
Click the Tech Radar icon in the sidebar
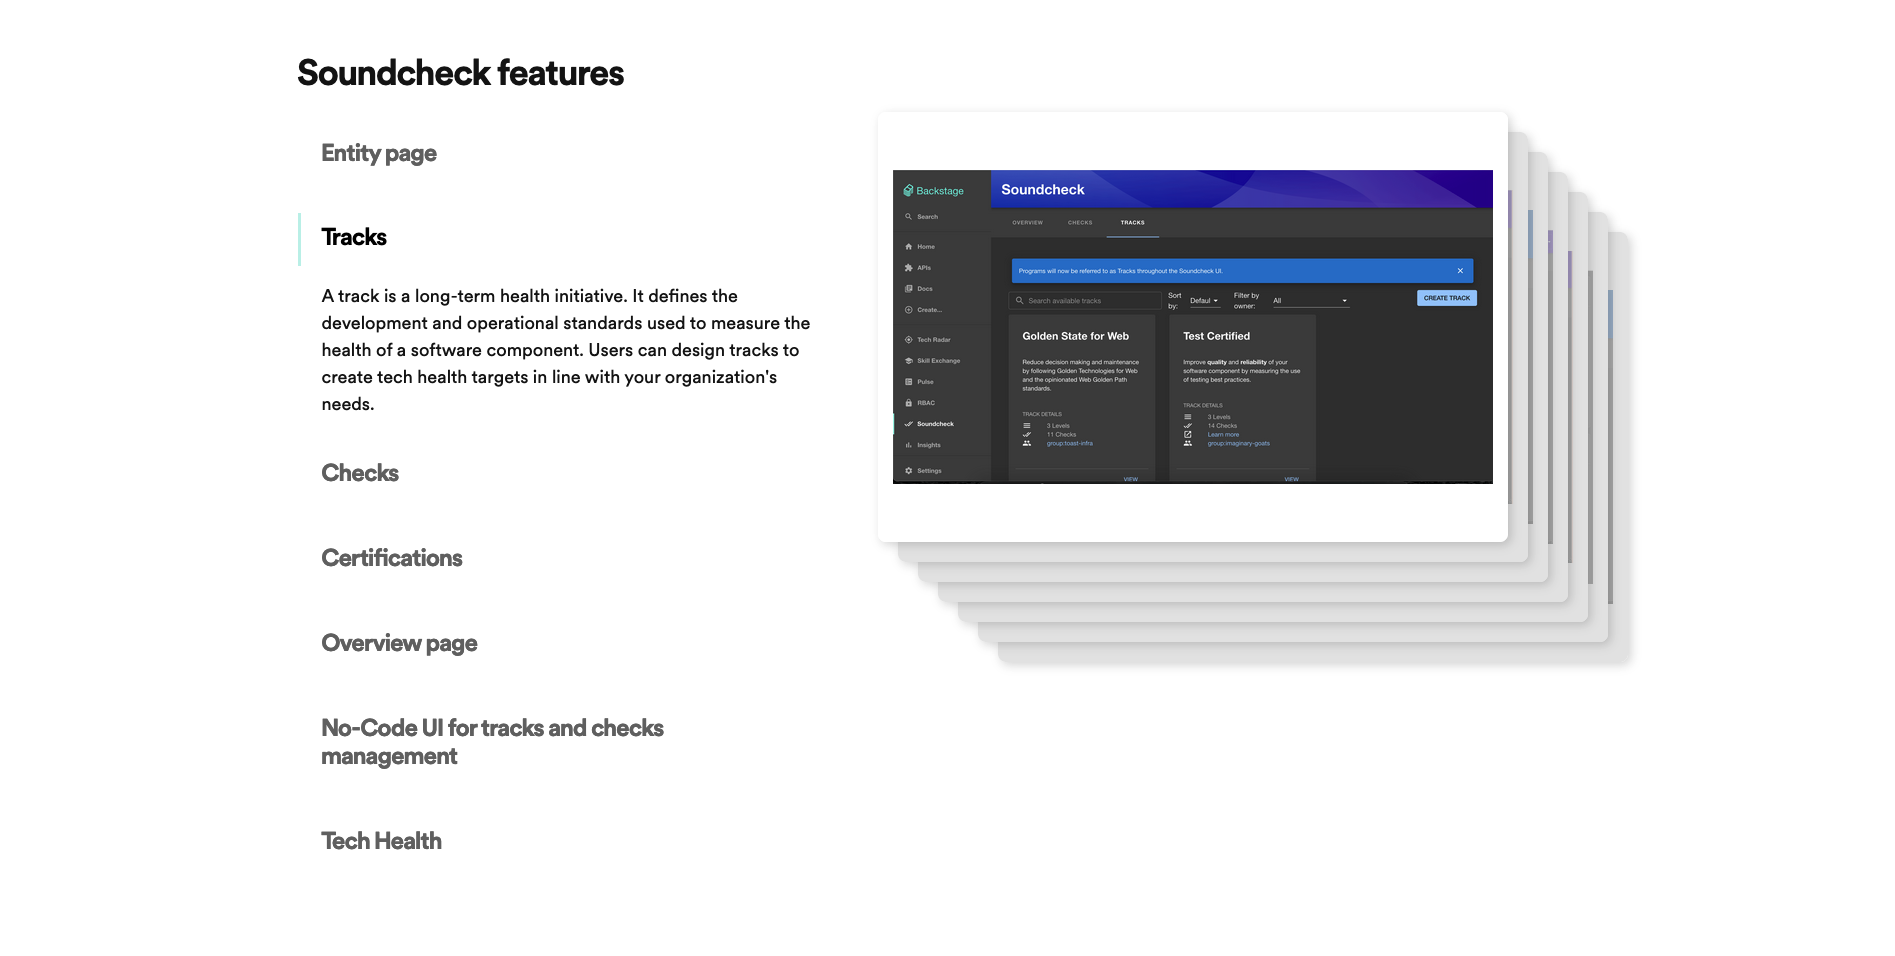coord(908,340)
